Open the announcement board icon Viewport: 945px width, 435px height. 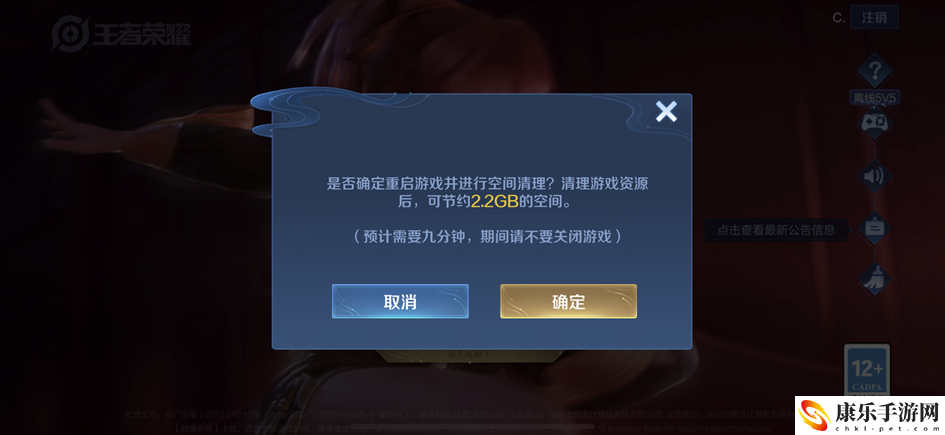(x=874, y=228)
